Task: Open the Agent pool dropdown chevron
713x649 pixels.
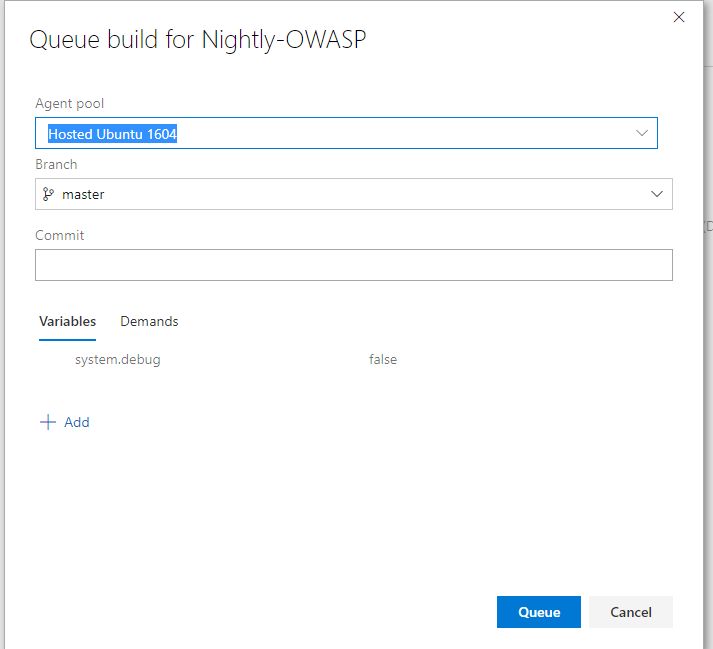Action: click(642, 133)
